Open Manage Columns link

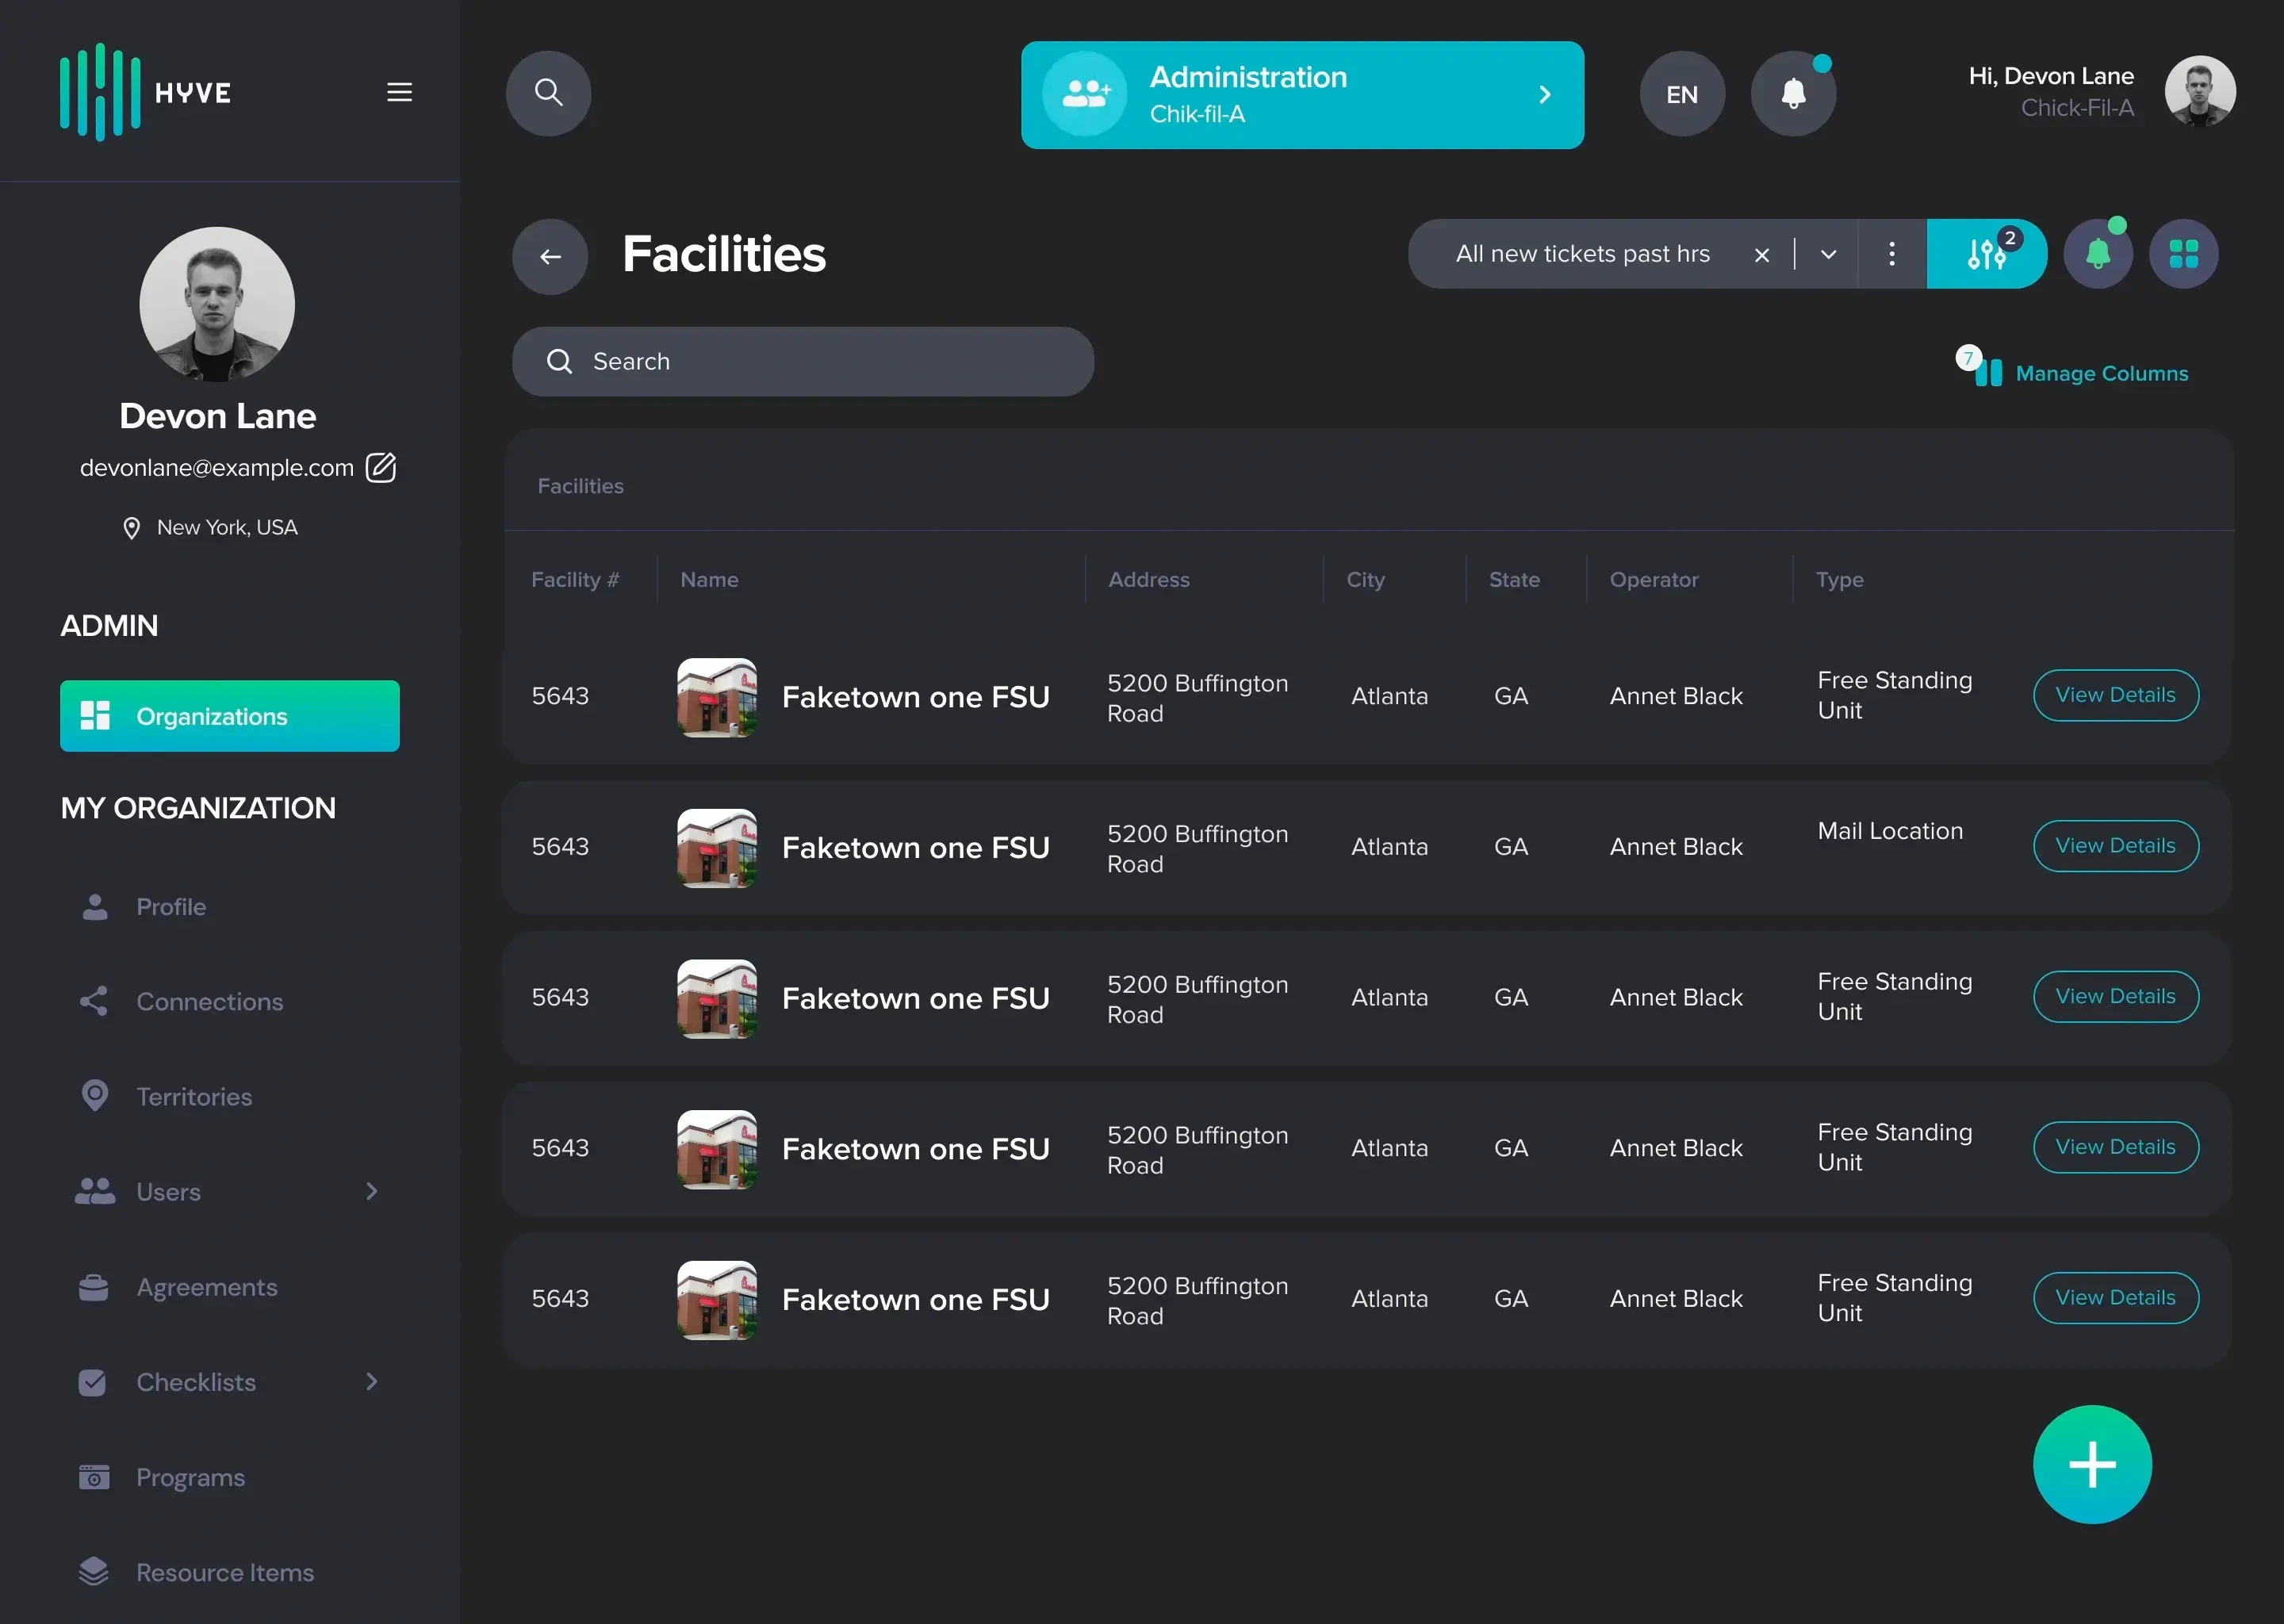coord(2101,373)
